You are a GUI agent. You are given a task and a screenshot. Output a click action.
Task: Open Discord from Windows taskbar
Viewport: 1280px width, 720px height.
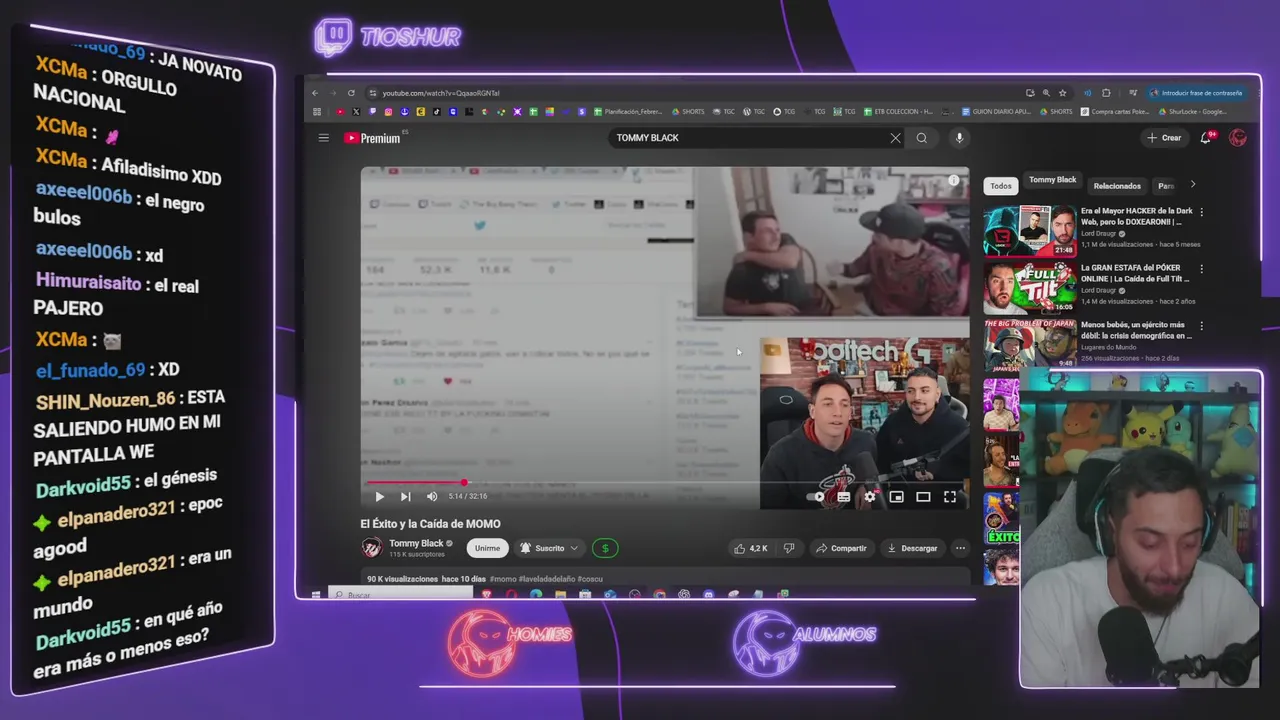click(709, 594)
